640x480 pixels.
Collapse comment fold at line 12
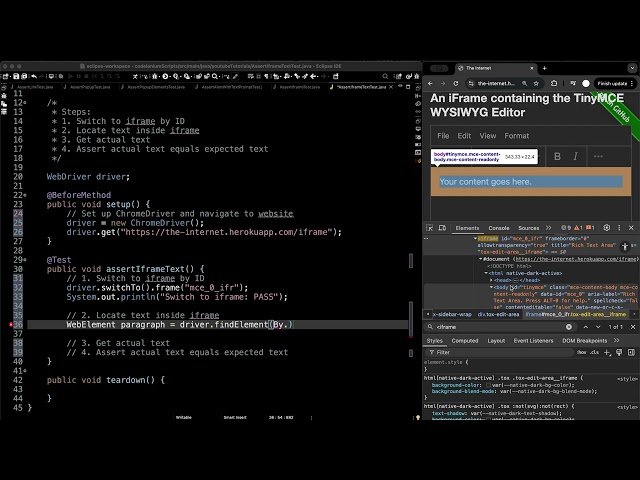pos(25,103)
